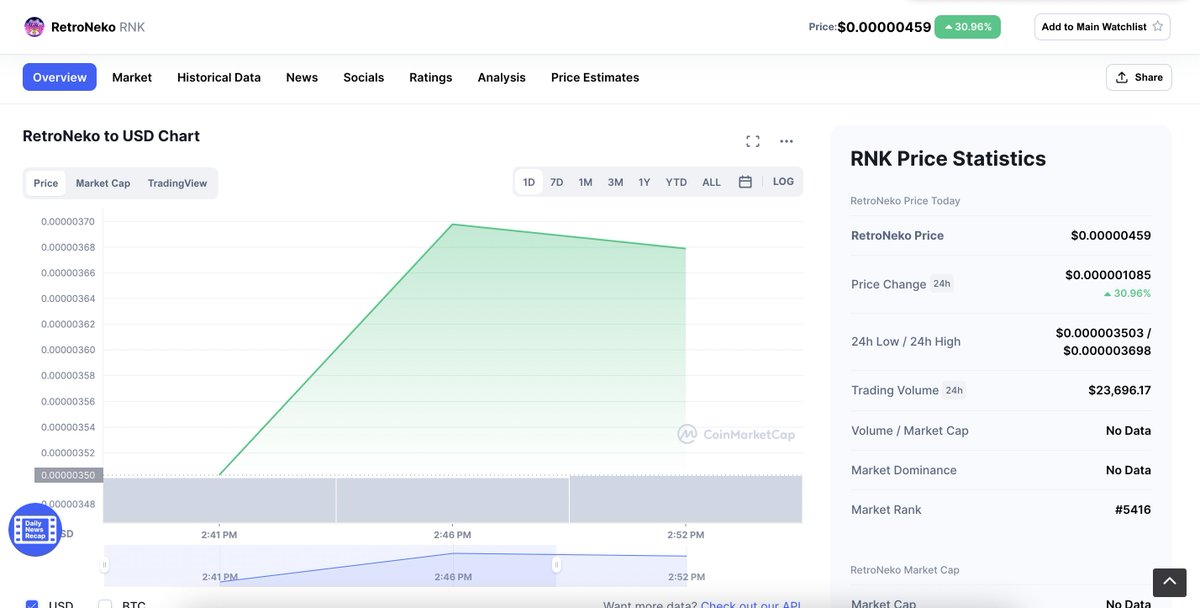
Task: Click the star icon on Add to Main Watchlist
Action: point(1158,27)
